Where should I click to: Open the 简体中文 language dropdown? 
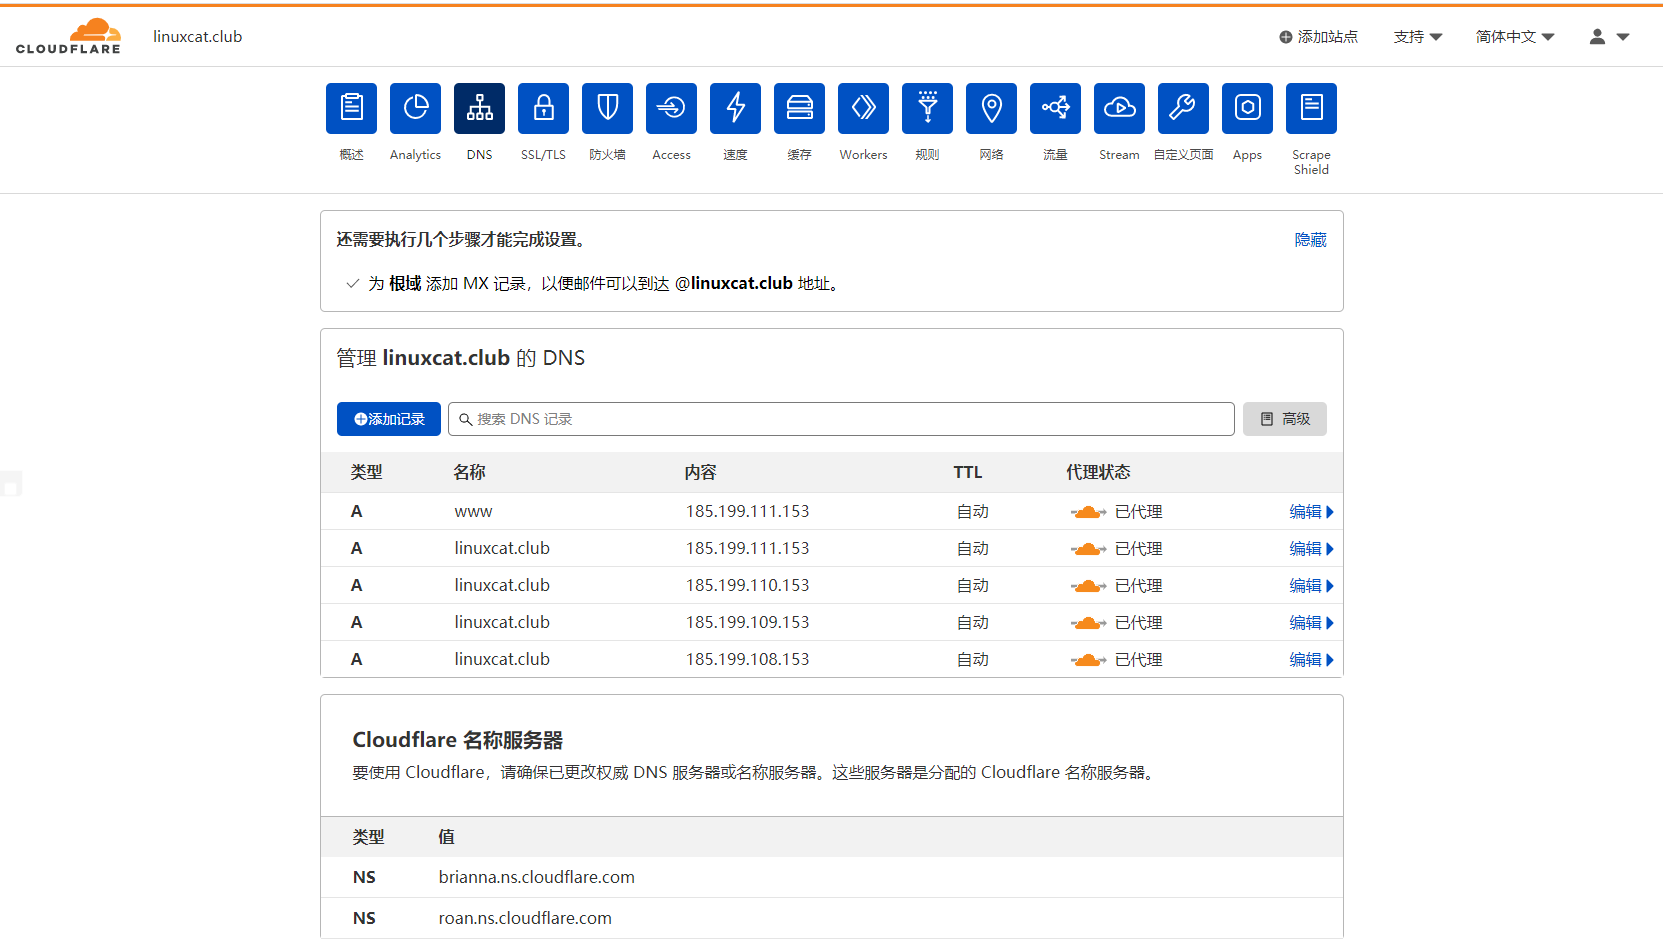[1515, 37]
